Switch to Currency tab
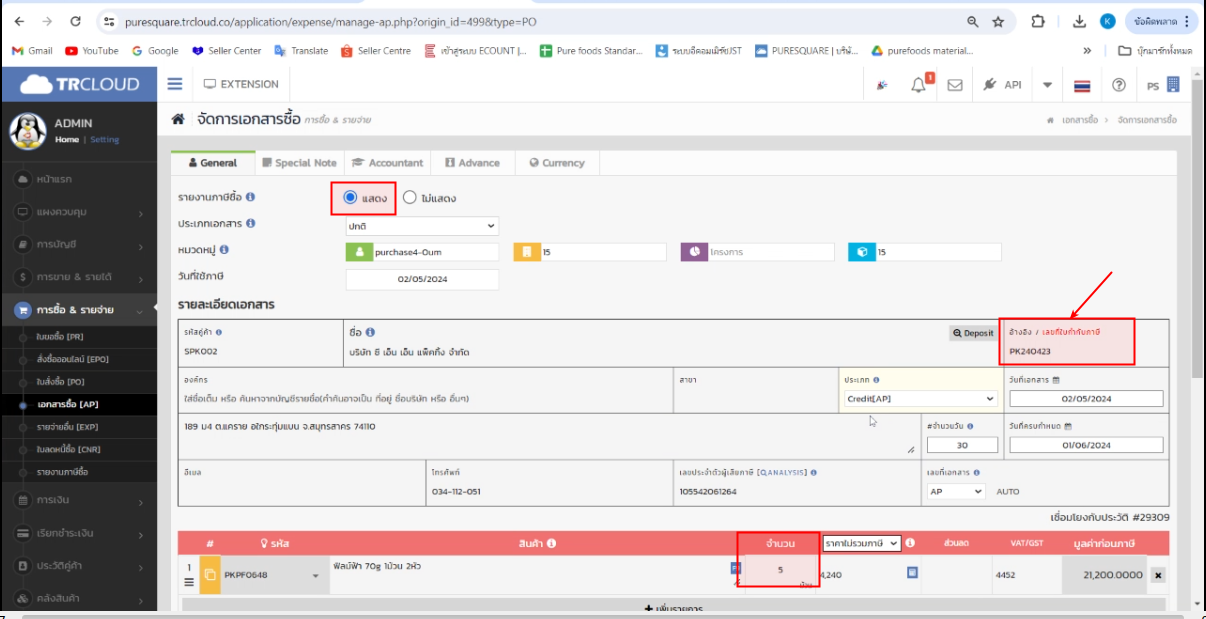Image resolution: width=1206 pixels, height=619 pixels. (557, 162)
